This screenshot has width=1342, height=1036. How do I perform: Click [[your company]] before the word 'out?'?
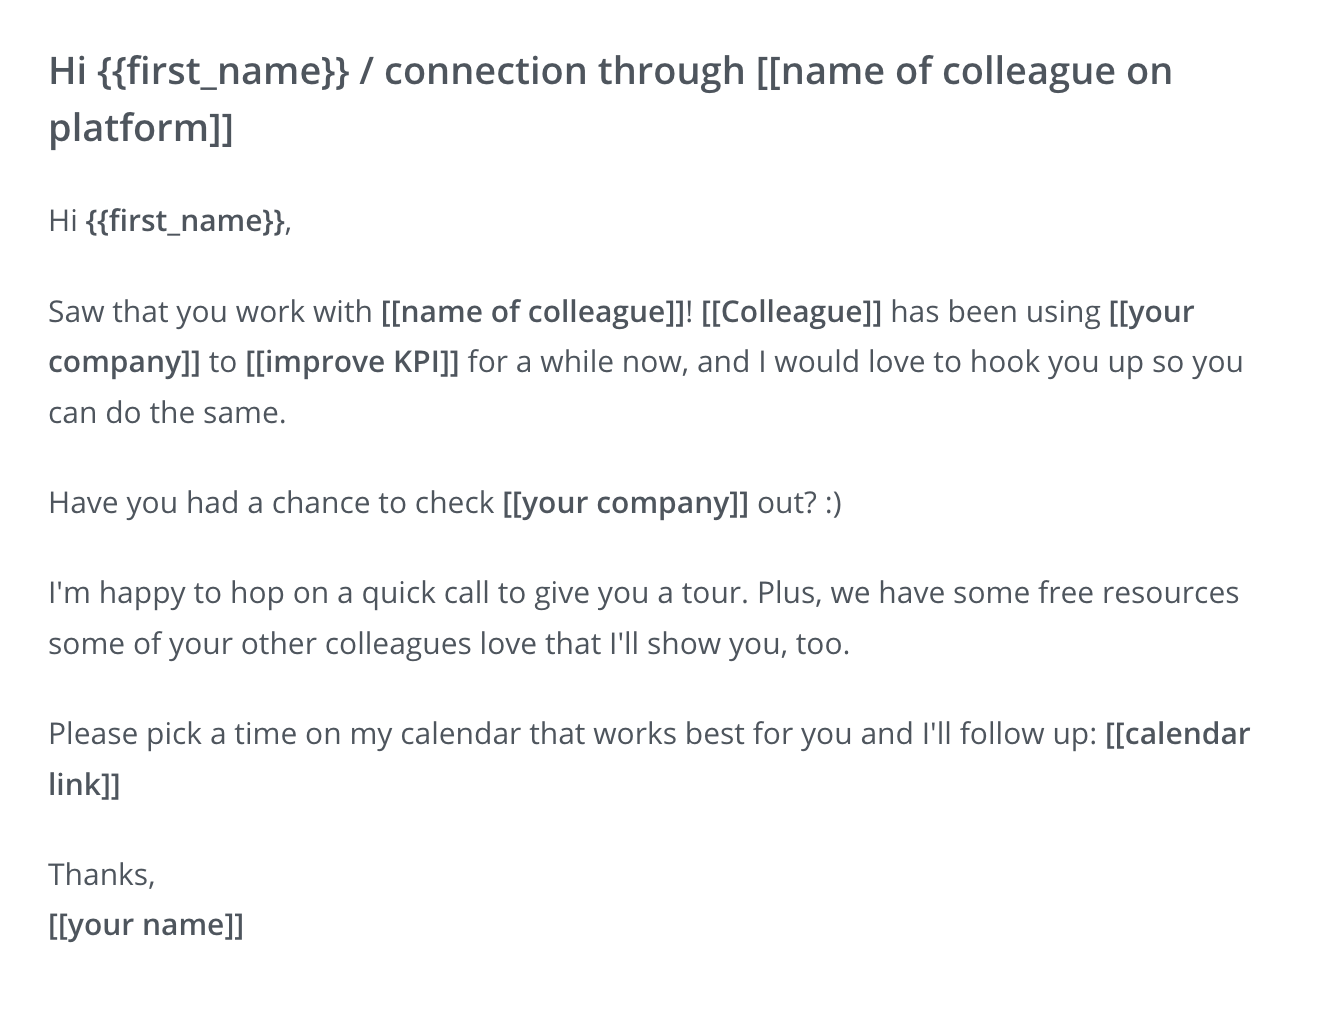click(x=625, y=502)
